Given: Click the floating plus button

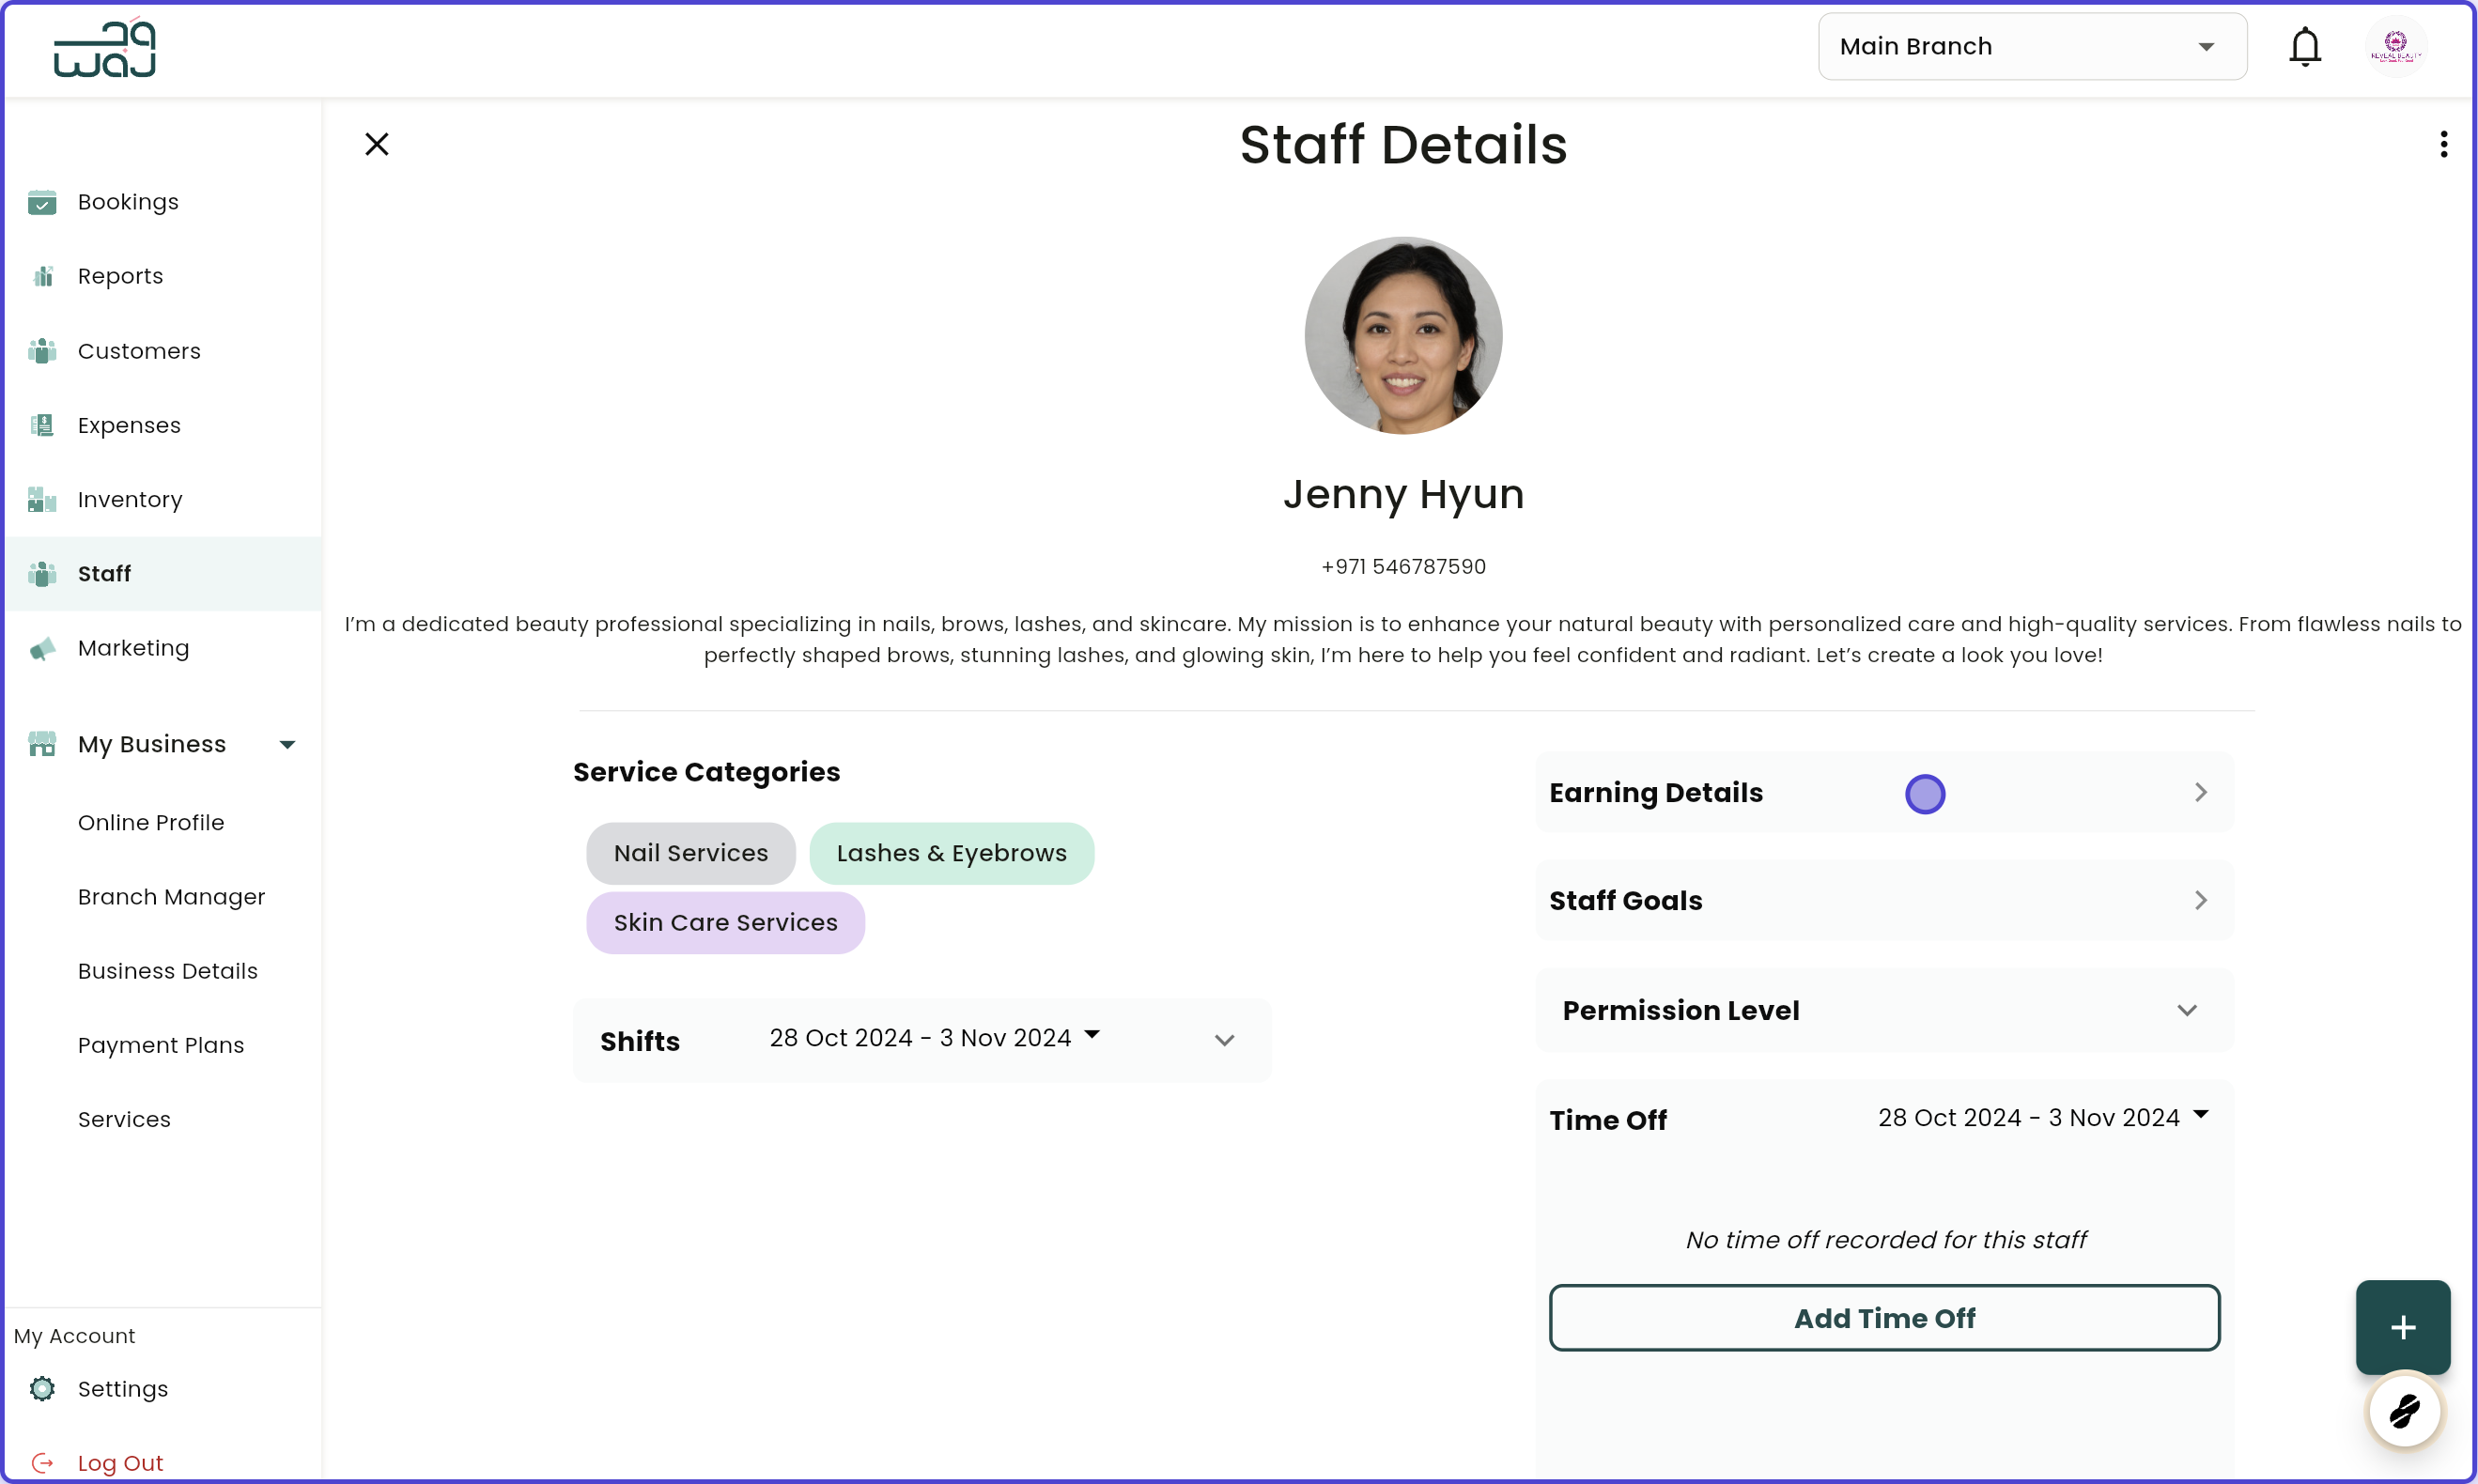Looking at the screenshot, I should pyautogui.click(x=2402, y=1327).
